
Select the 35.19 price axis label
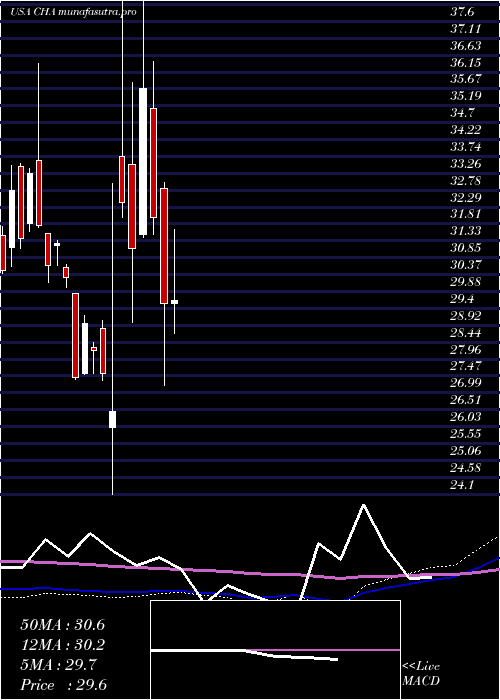466,96
